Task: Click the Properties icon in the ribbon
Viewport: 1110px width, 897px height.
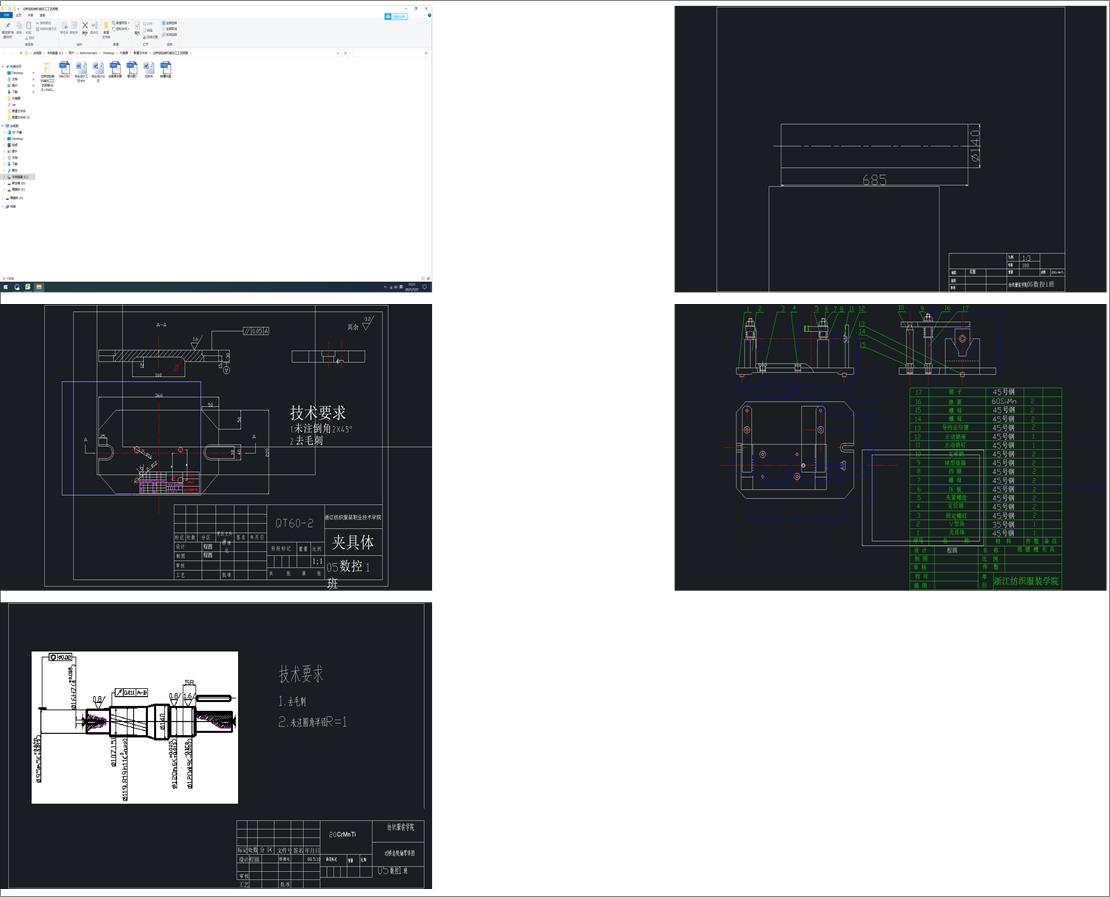Action: (x=137, y=27)
